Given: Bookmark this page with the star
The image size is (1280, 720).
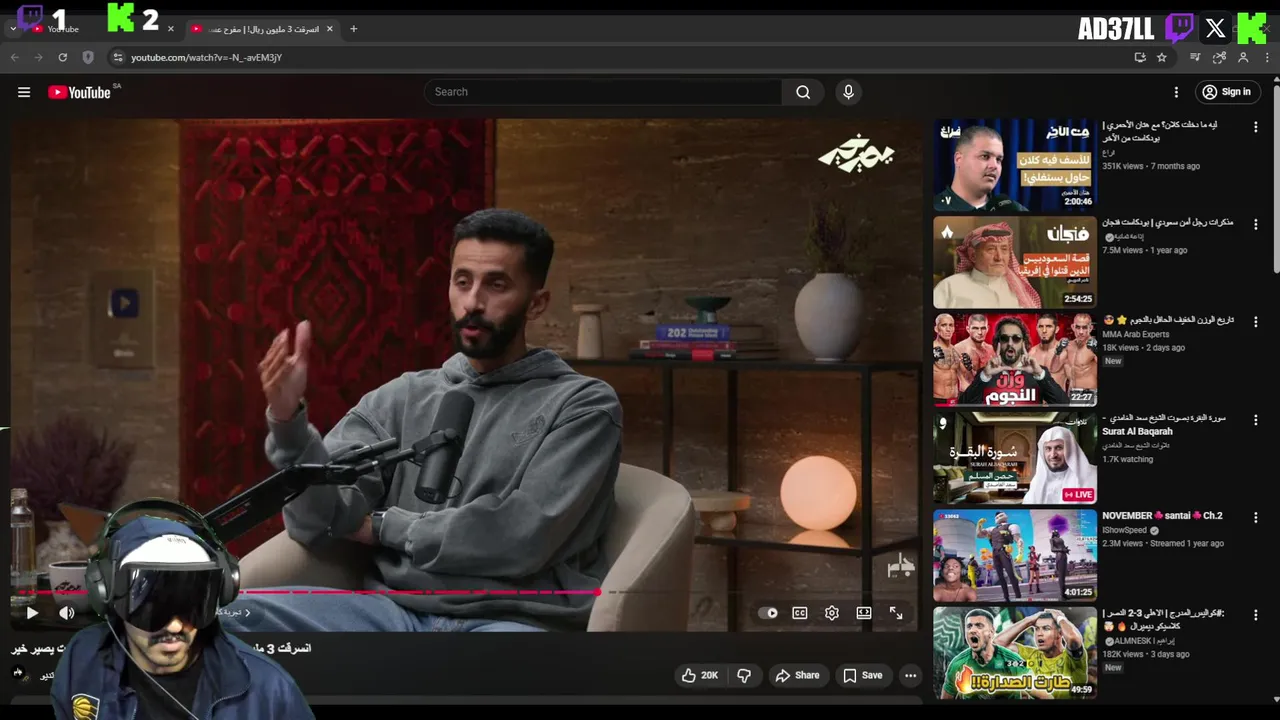Looking at the screenshot, I should [1161, 57].
